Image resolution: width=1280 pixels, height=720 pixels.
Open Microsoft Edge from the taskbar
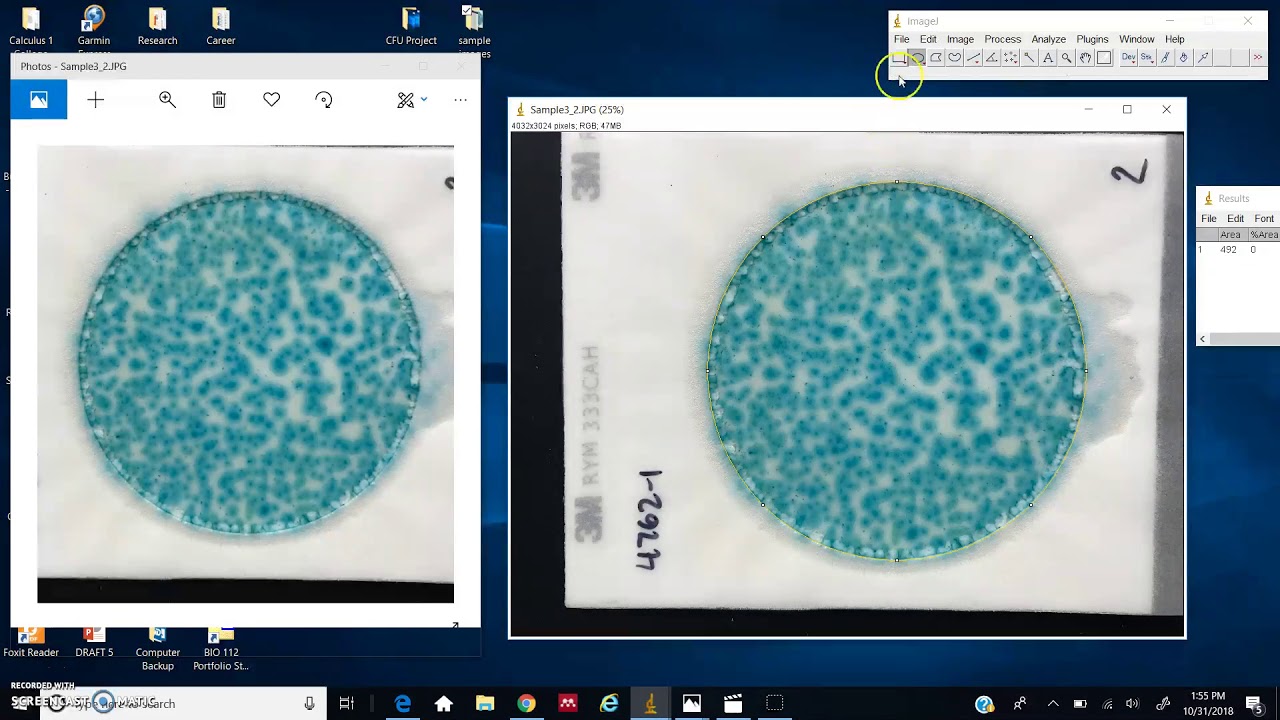[402, 703]
